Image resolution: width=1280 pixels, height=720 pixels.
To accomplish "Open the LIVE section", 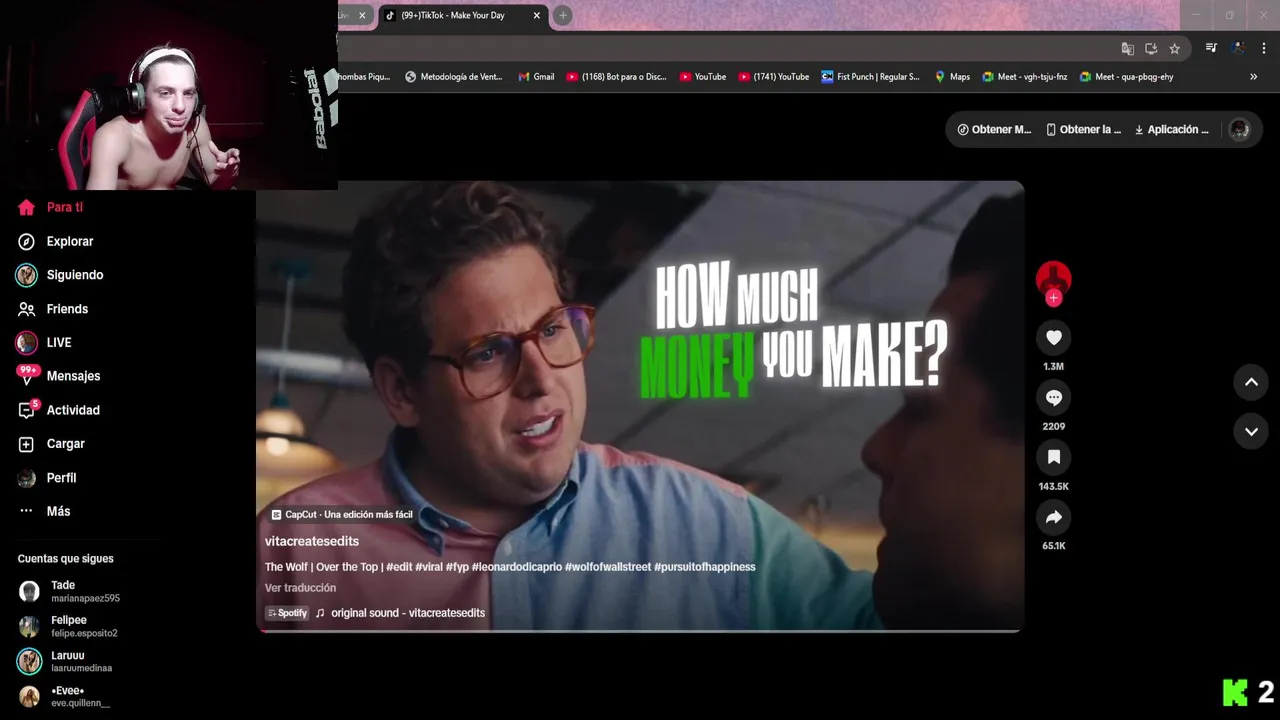I will 45,343.
